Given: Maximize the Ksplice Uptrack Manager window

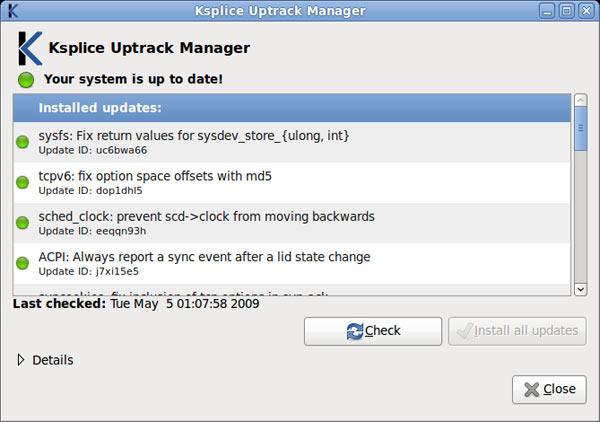Looking at the screenshot, I should [566, 11].
